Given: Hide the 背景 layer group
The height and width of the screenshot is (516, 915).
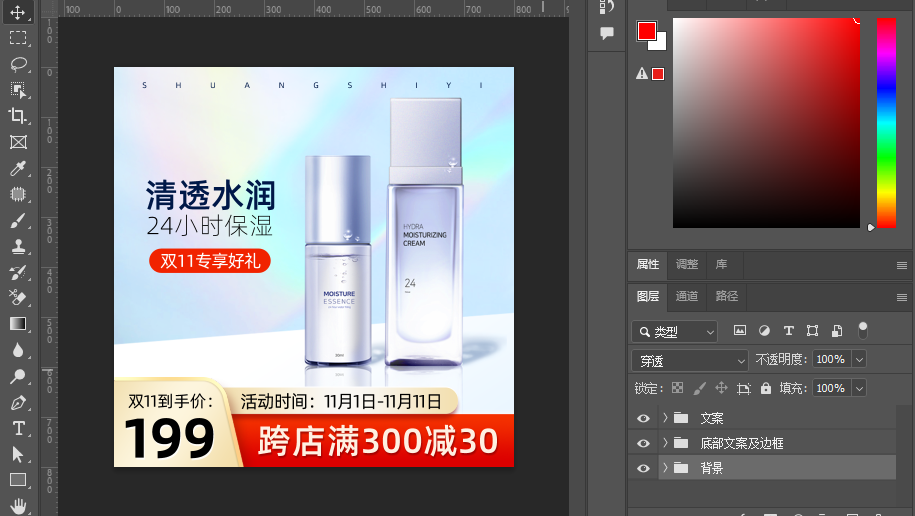Looking at the screenshot, I should click(643, 468).
